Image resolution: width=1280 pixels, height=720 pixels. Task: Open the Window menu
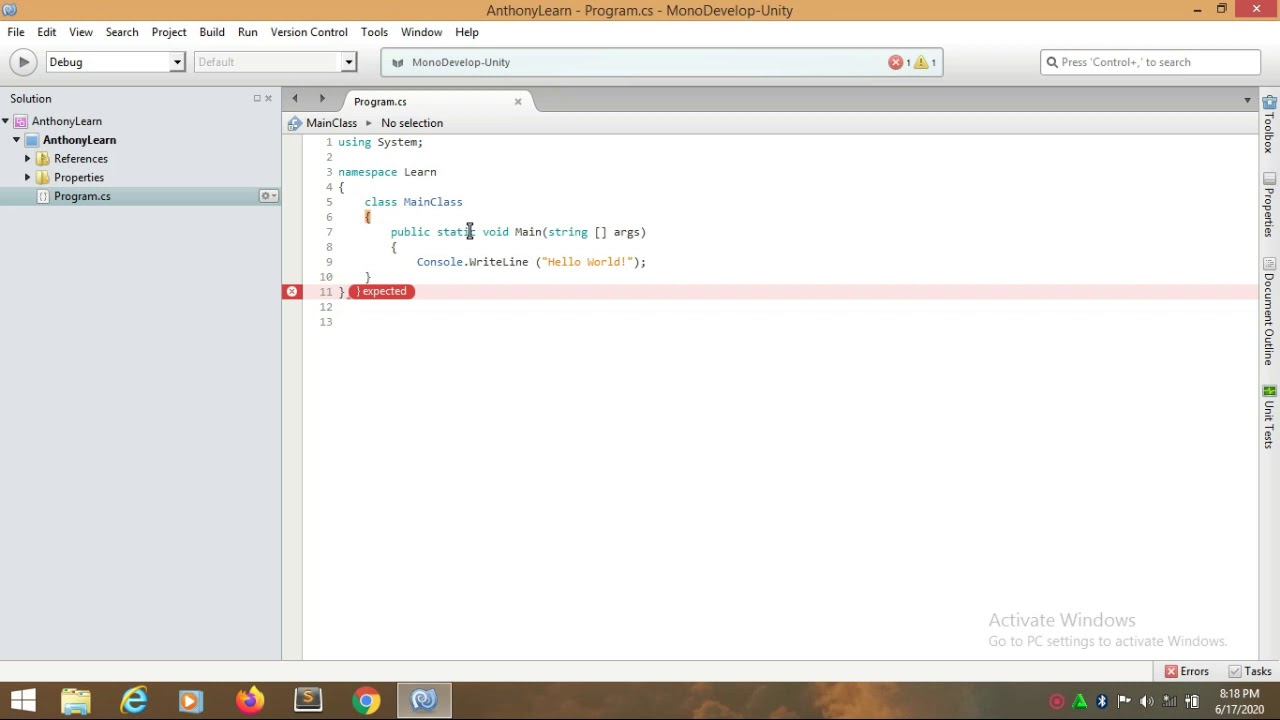[421, 32]
